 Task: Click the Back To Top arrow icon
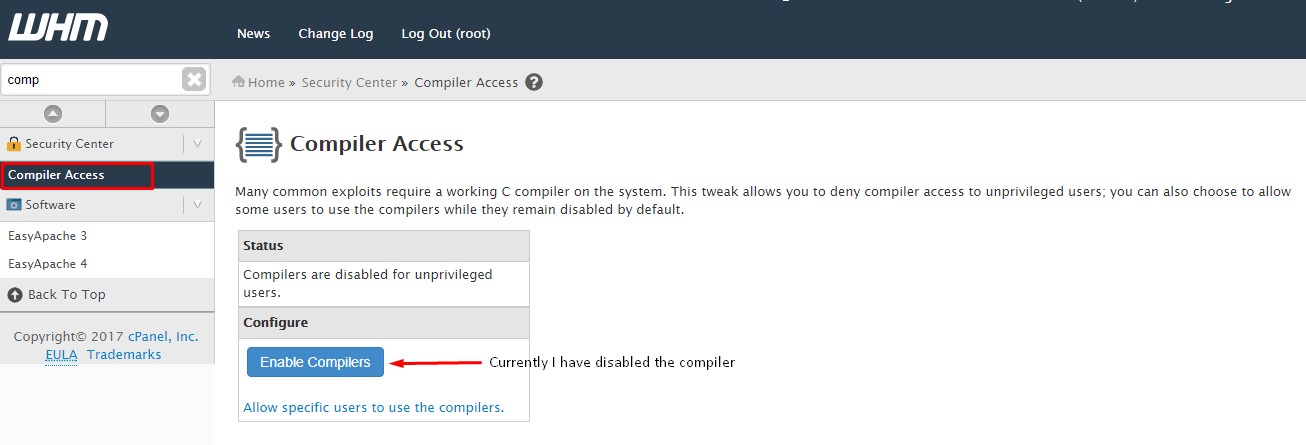pyautogui.click(x=15, y=294)
